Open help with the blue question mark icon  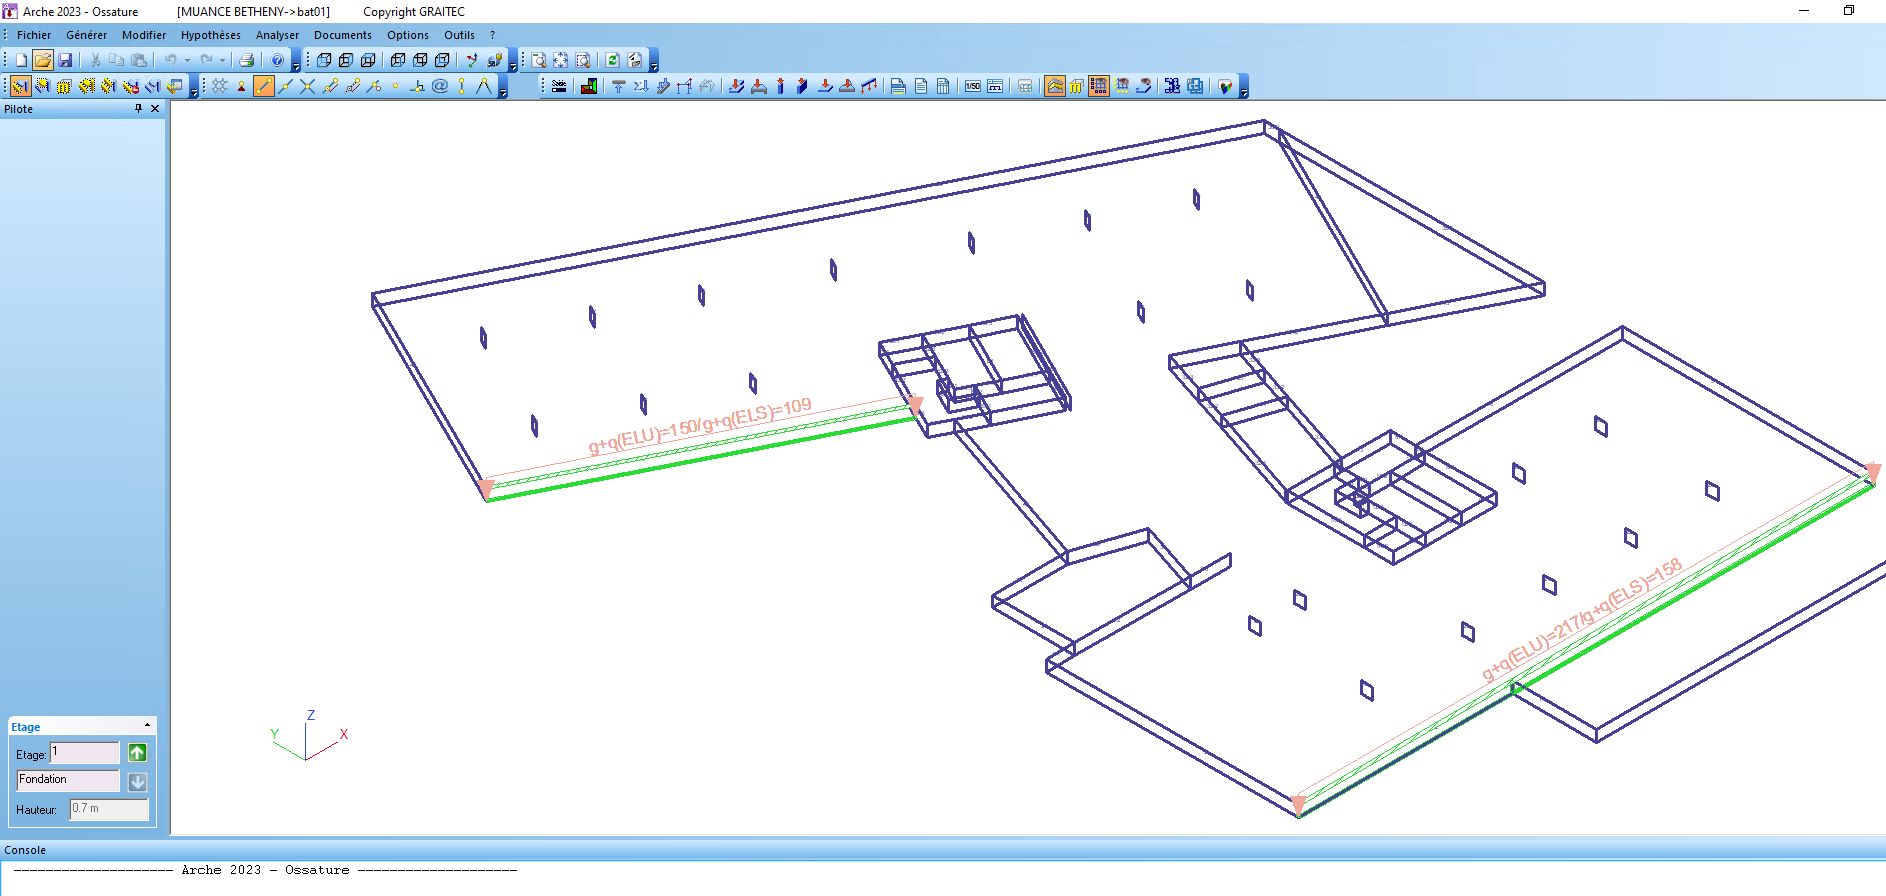point(277,60)
